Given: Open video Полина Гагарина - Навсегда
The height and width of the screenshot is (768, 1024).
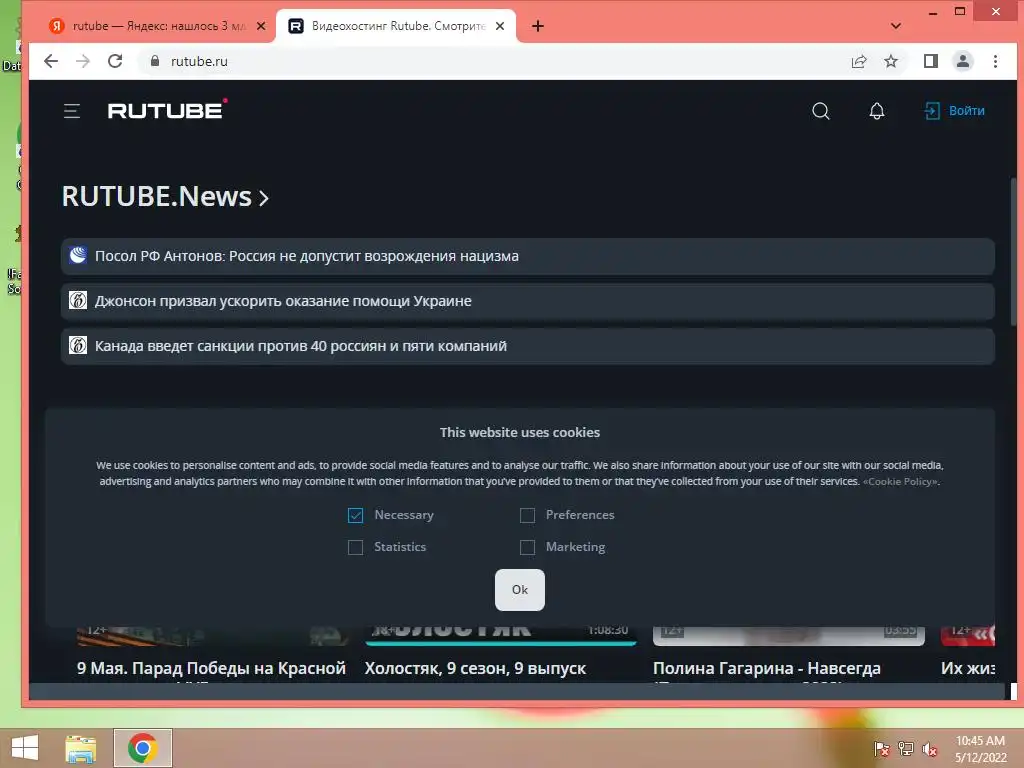Looking at the screenshot, I should coord(767,668).
